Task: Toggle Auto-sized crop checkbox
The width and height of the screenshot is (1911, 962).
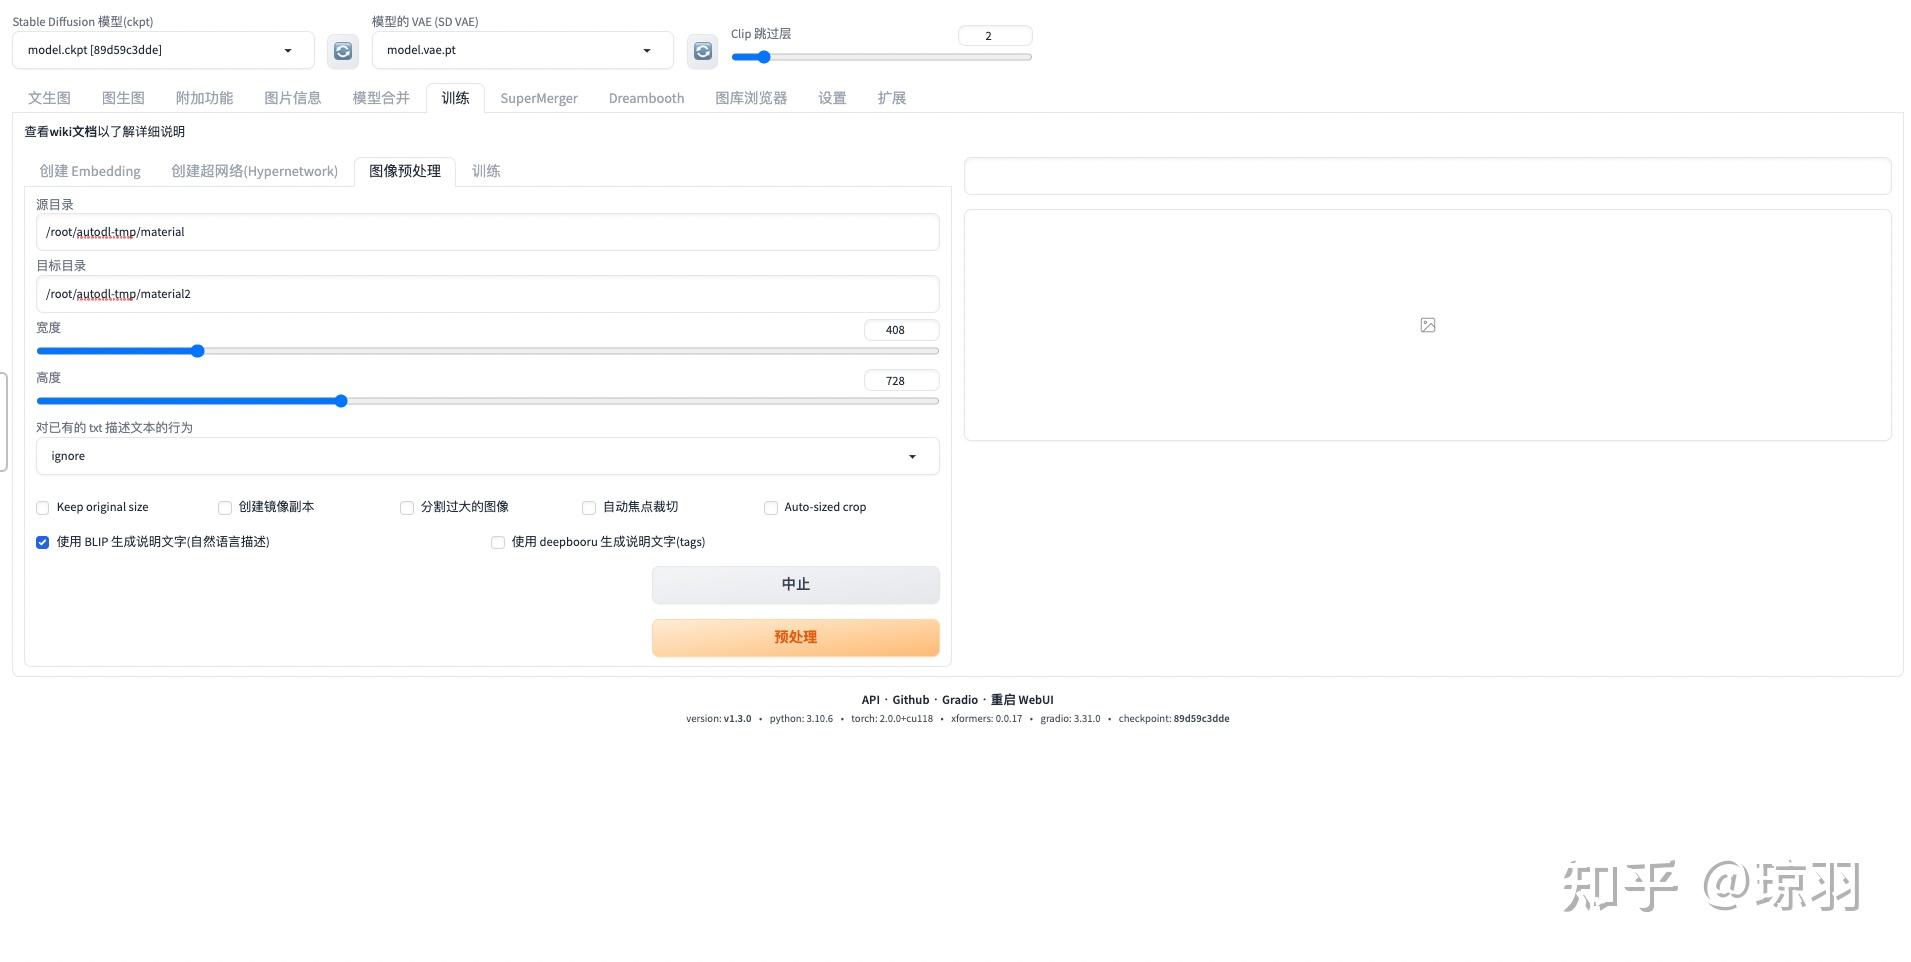Action: point(771,508)
